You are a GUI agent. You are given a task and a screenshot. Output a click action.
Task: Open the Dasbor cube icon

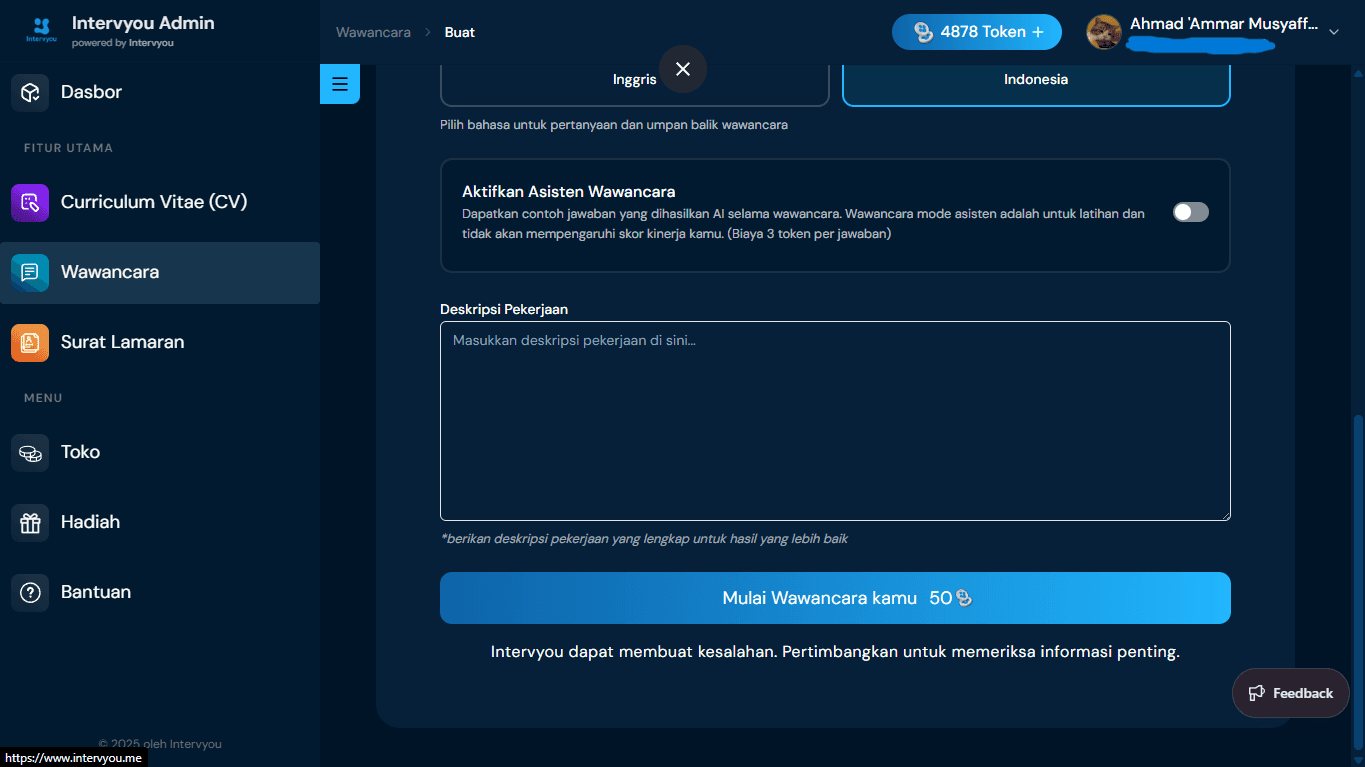[30, 92]
